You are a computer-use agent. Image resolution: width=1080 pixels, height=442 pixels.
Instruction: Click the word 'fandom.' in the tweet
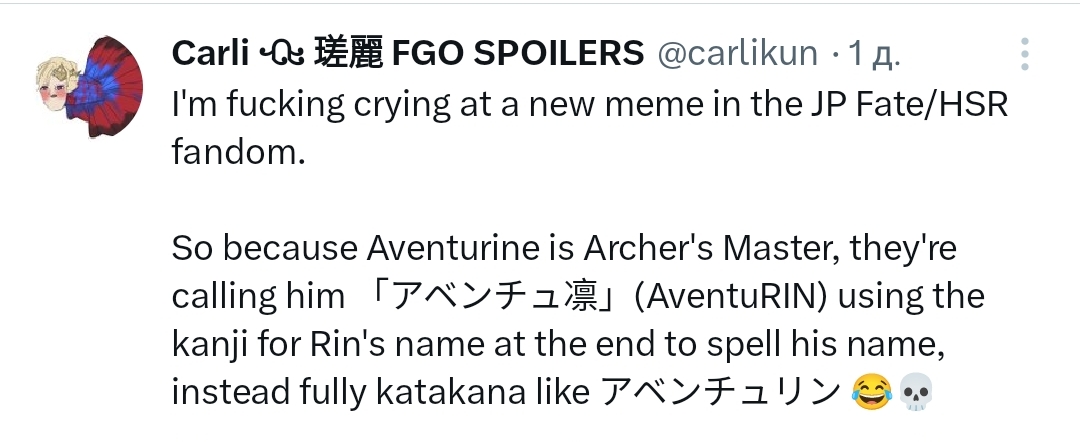pos(238,152)
